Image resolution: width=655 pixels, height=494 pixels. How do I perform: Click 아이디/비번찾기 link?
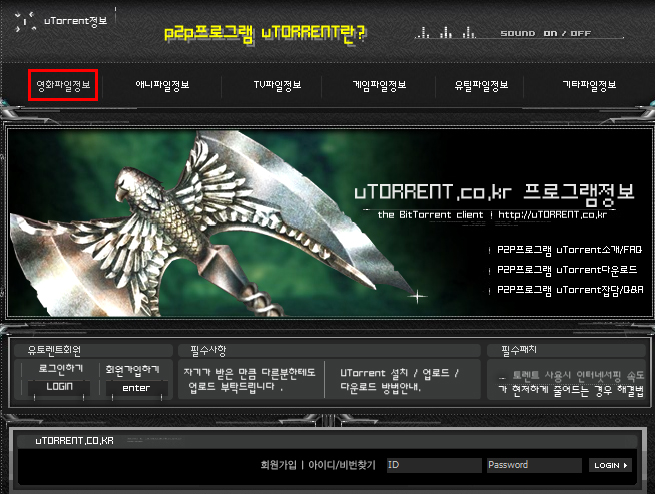coord(342,465)
